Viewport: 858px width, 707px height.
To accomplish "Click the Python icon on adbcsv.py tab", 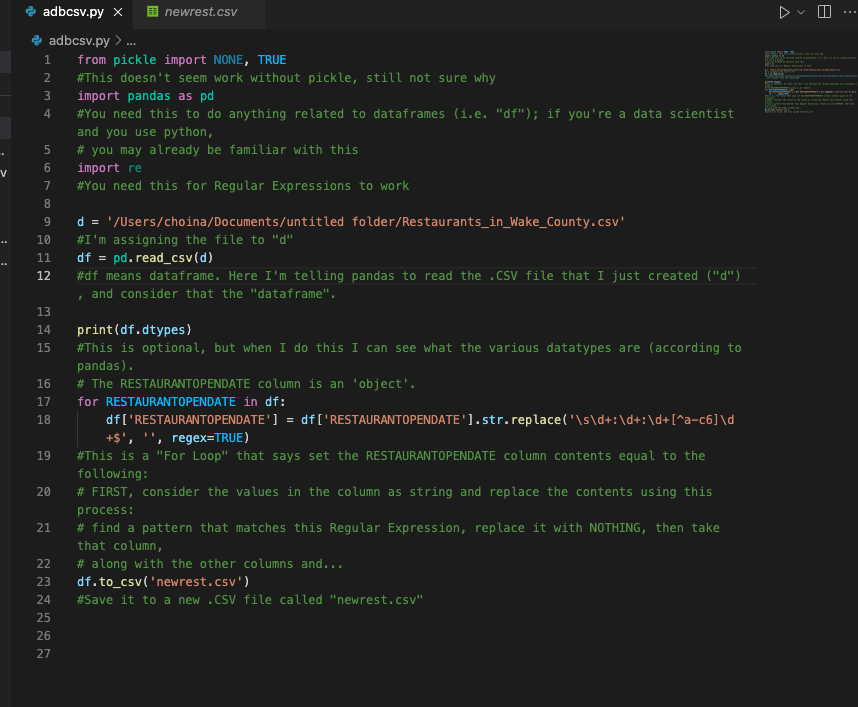I will 31,11.
